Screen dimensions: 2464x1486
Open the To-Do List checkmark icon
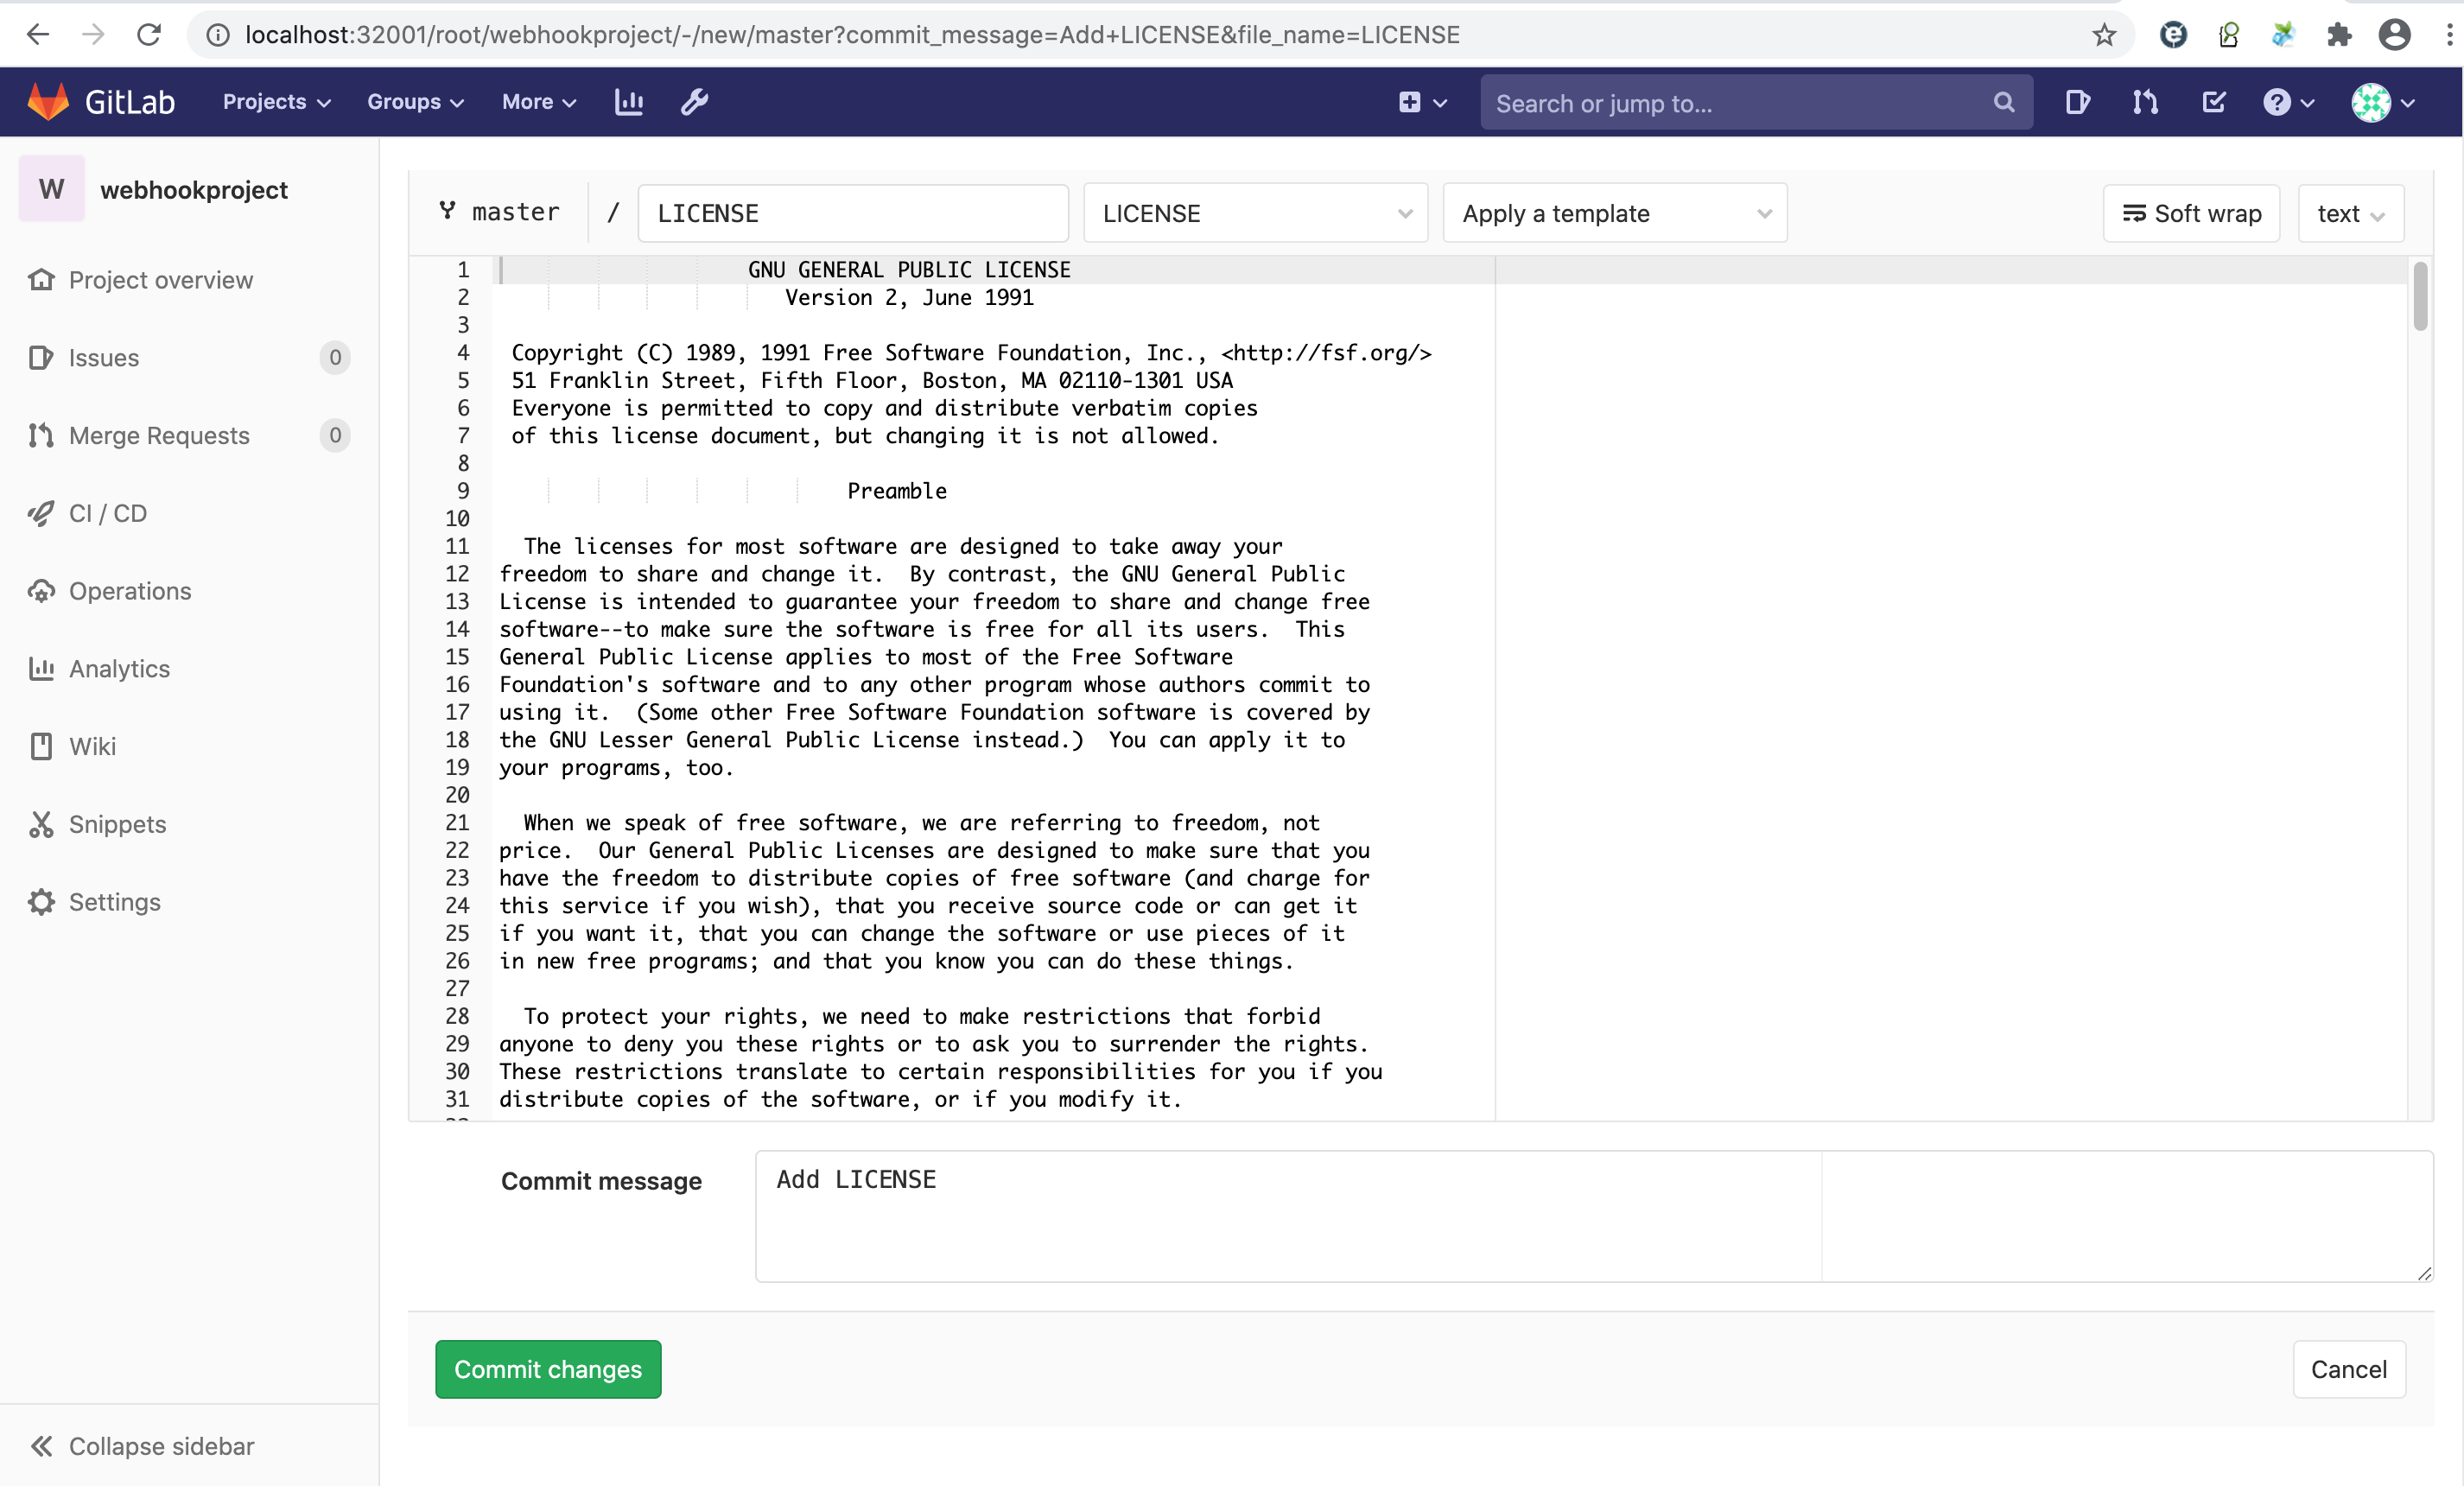pyautogui.click(x=2215, y=102)
